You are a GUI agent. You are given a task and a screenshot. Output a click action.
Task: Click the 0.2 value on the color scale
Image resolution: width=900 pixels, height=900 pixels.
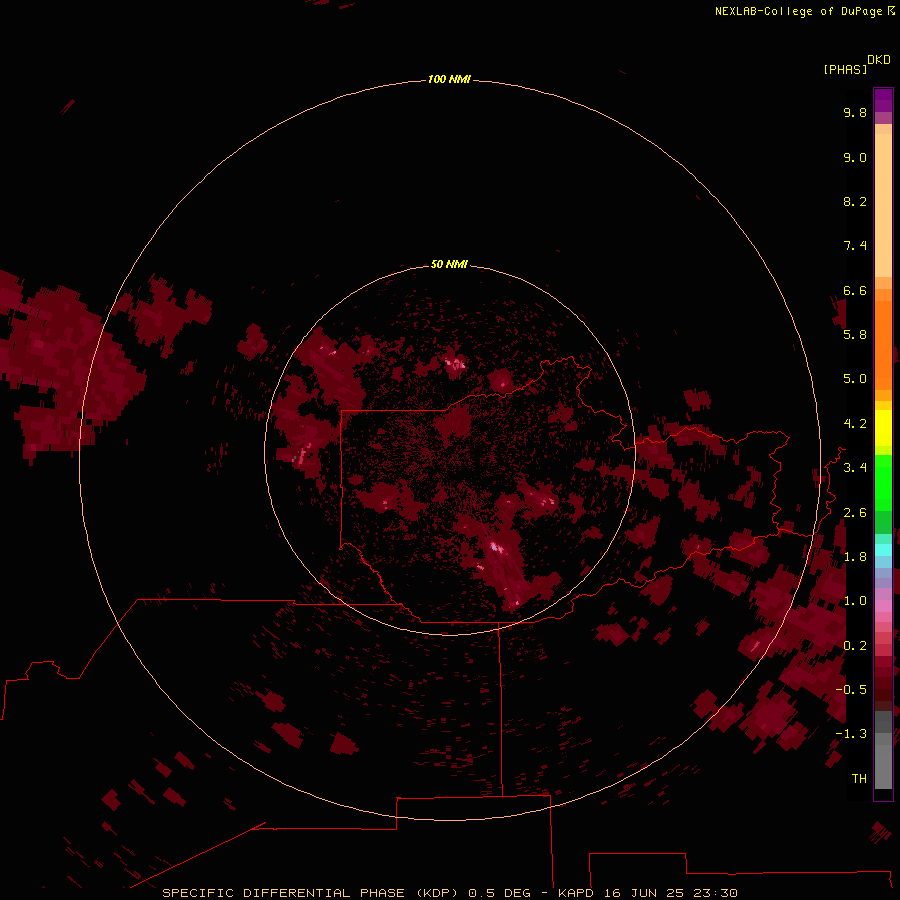855,645
